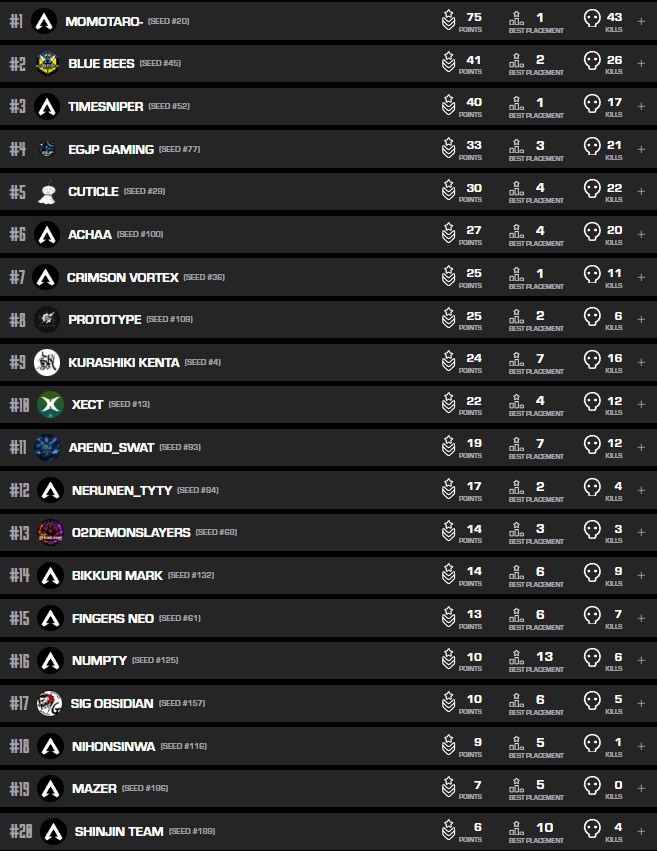Image resolution: width=657 pixels, height=851 pixels.
Task: Open the Nerunen_Tyty team name link
Action: 121,490
